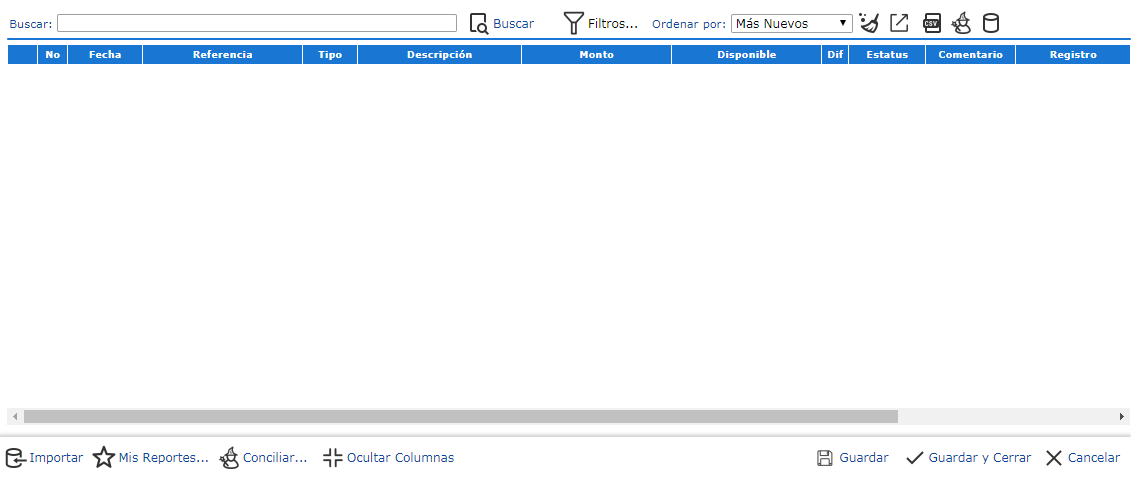Click the Buscar text link

pos(514,24)
